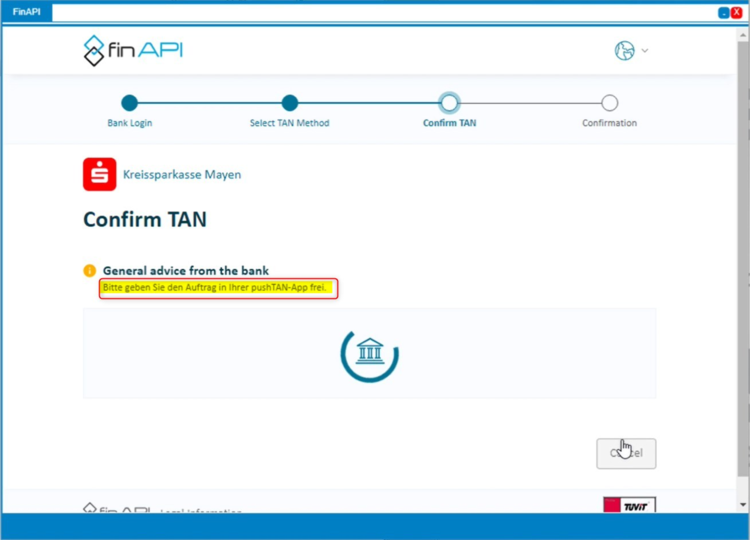Click the TÜViT certification badge in footer
This screenshot has width=750, height=540.
630,504
